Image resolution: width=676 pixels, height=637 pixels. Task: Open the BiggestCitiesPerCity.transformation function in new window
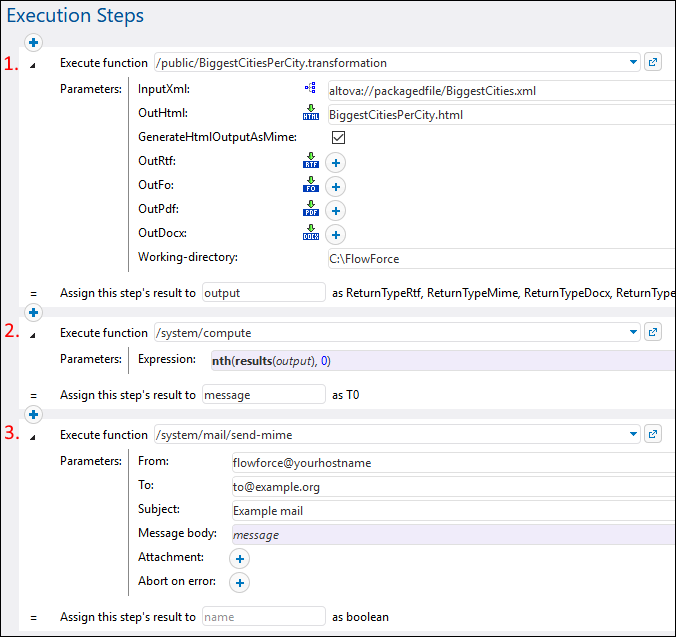tap(653, 62)
